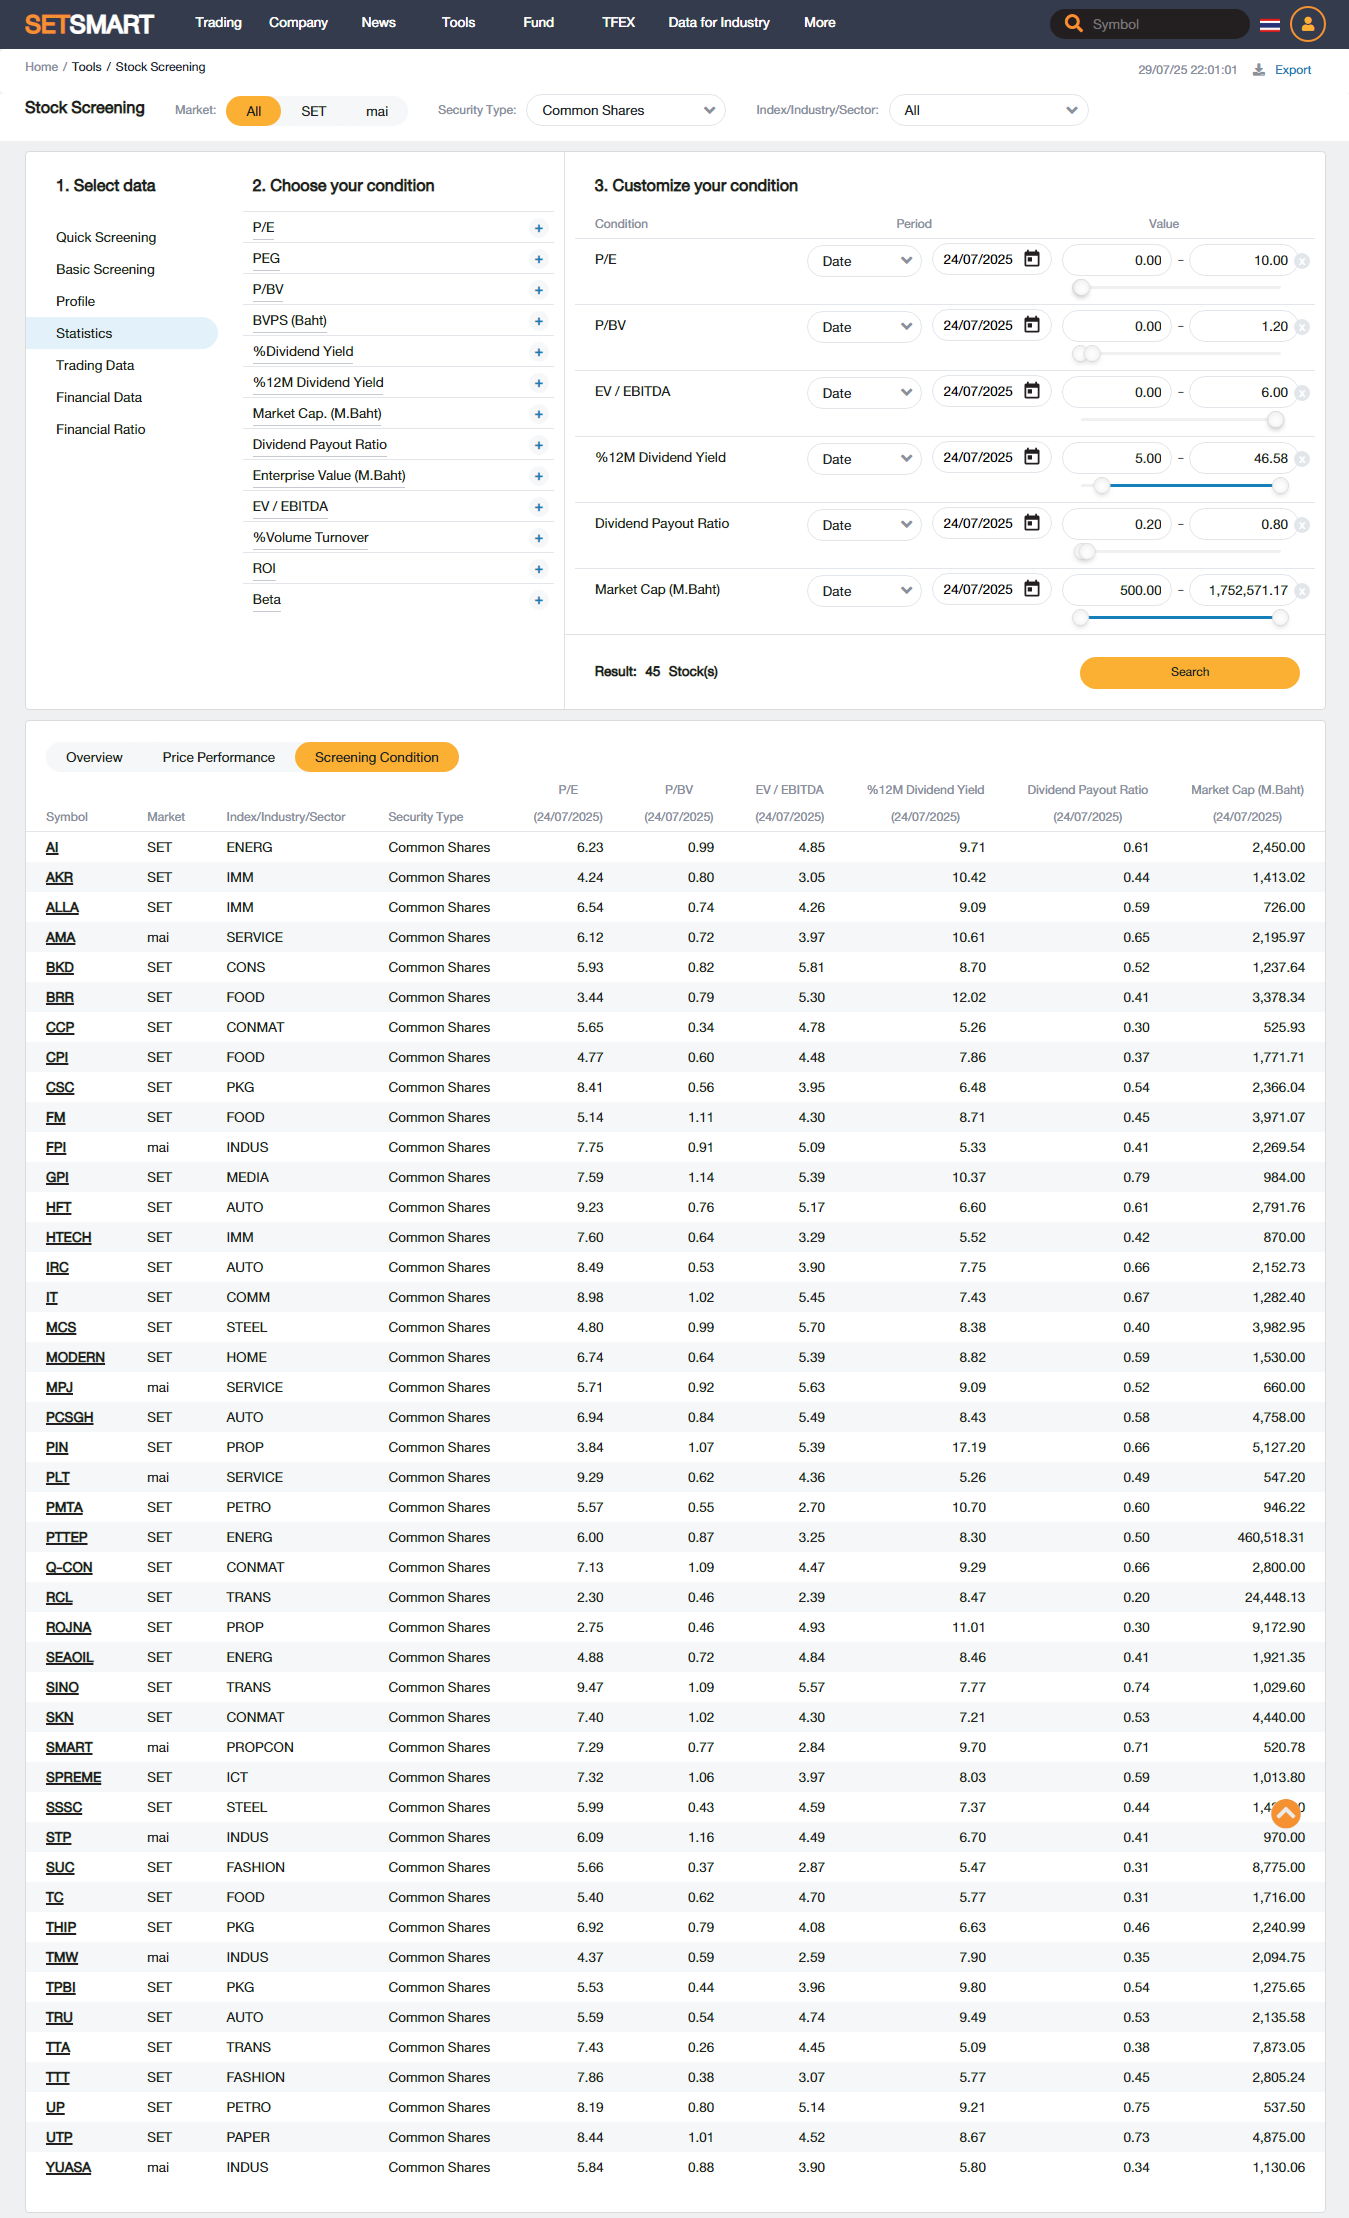Add EV / EBITDA condition plus icon
Image resolution: width=1349 pixels, height=2218 pixels.
pos(539,507)
